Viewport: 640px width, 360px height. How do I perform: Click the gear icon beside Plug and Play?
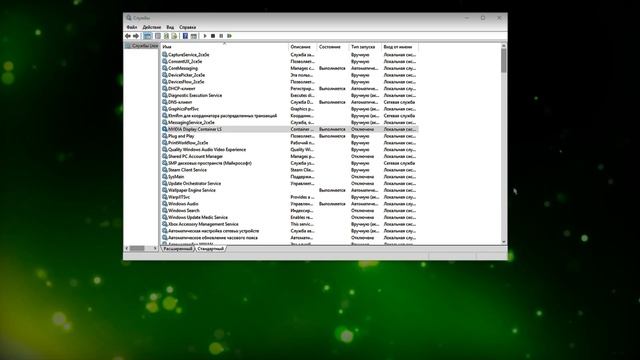[x=165, y=136]
